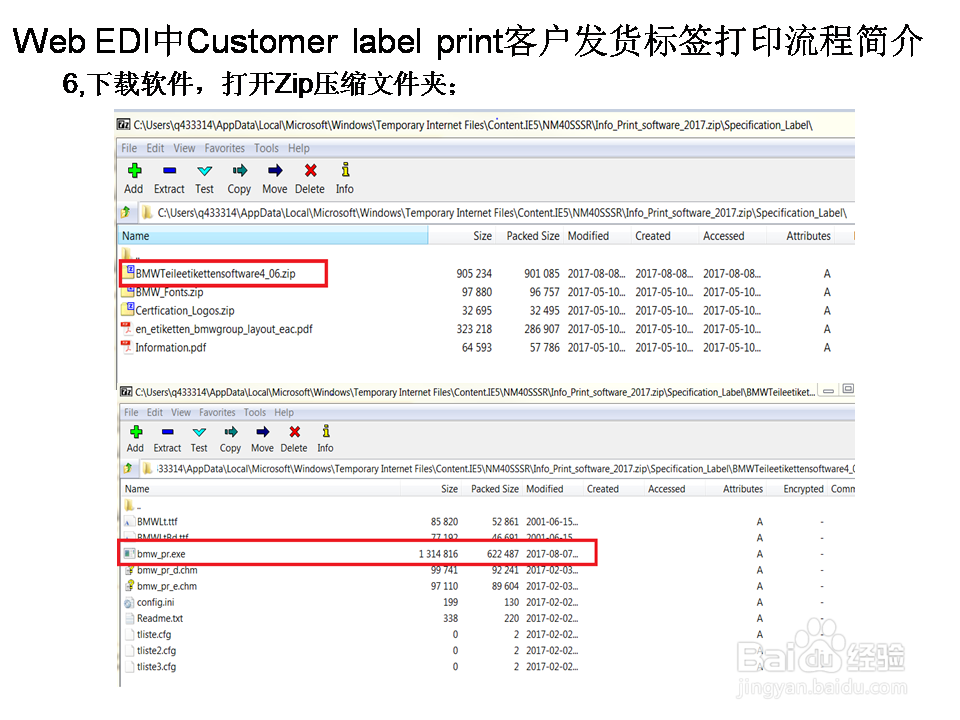Image resolution: width=960 pixels, height=720 pixels.
Task: Select Readme.txt file
Action: pos(160,618)
